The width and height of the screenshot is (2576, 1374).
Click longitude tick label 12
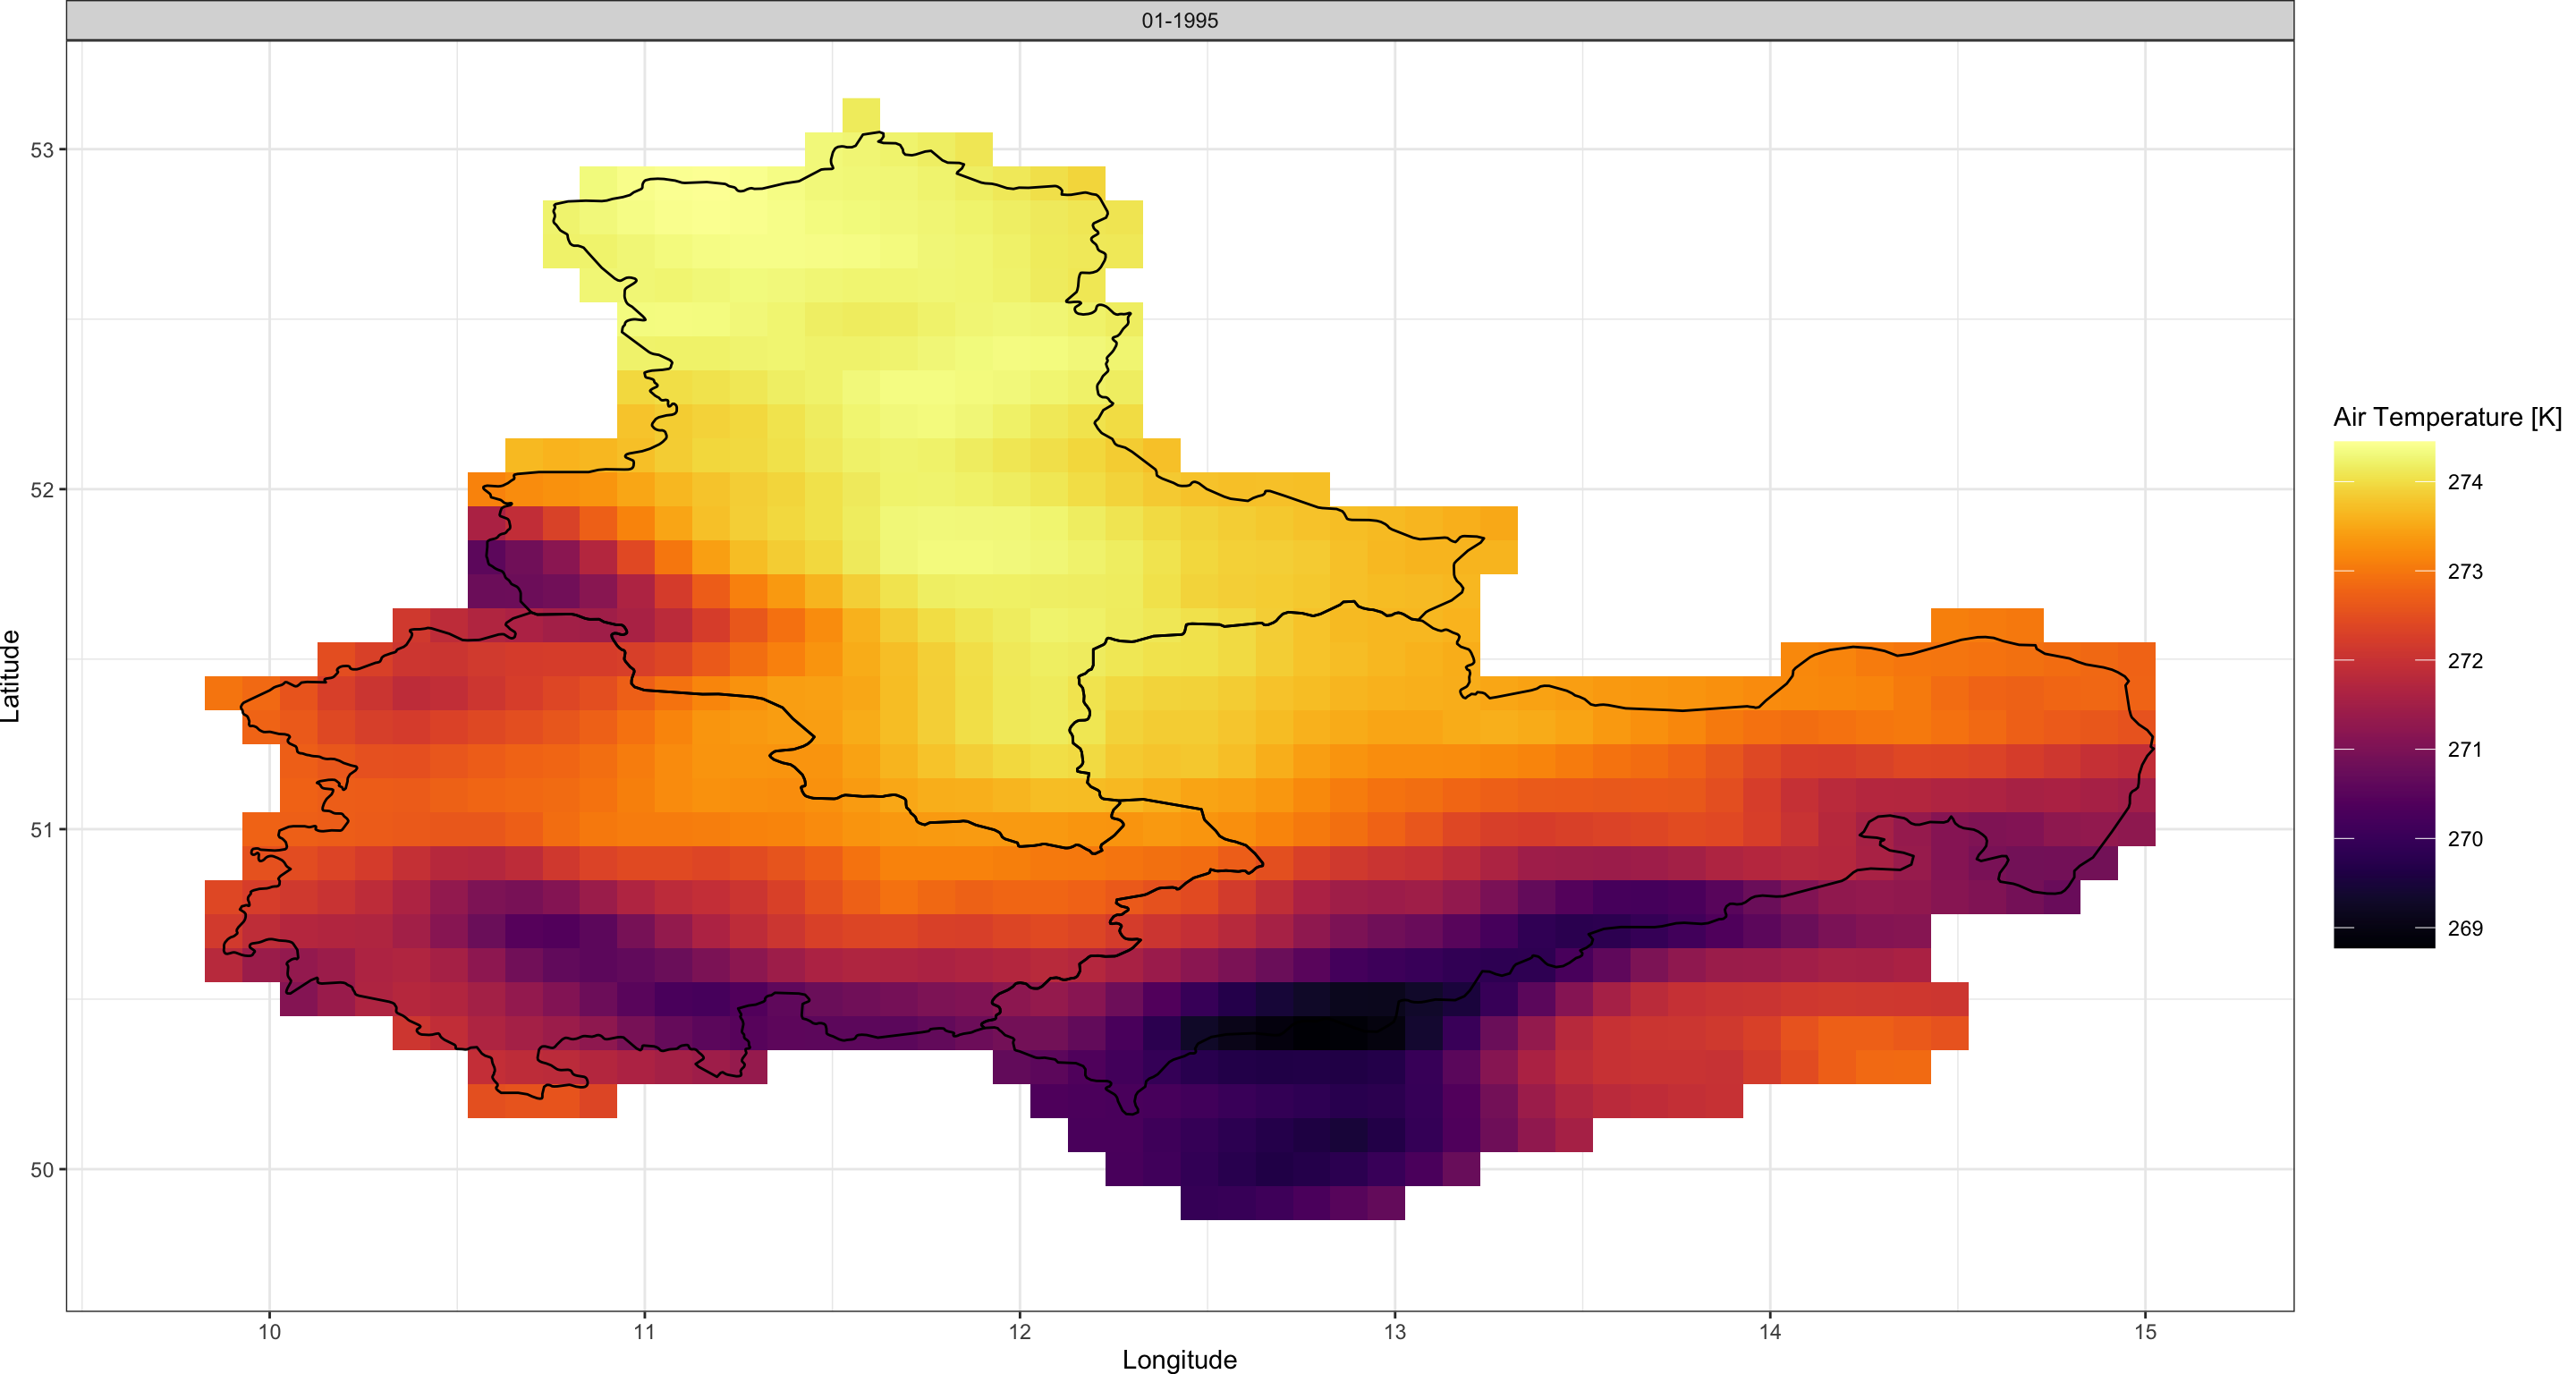(1019, 1332)
